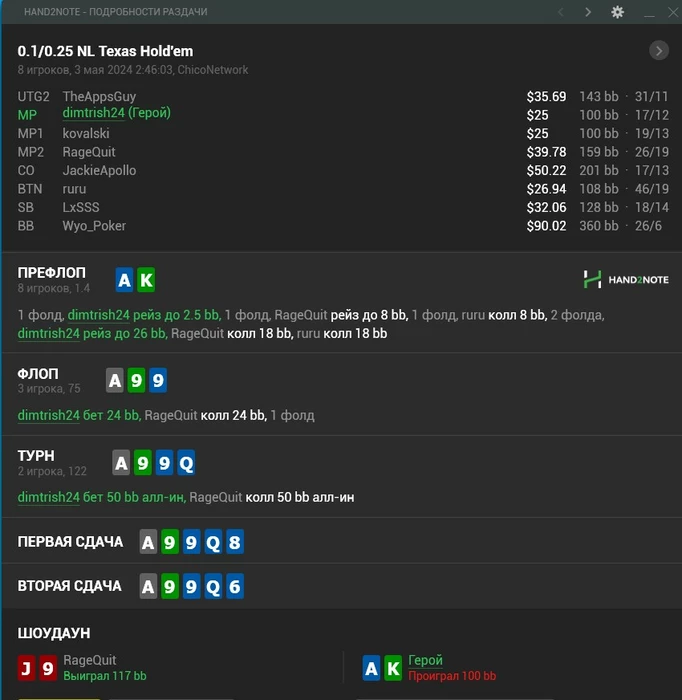Open dimtrish24 (Герой) player link in seat list

coord(116,113)
